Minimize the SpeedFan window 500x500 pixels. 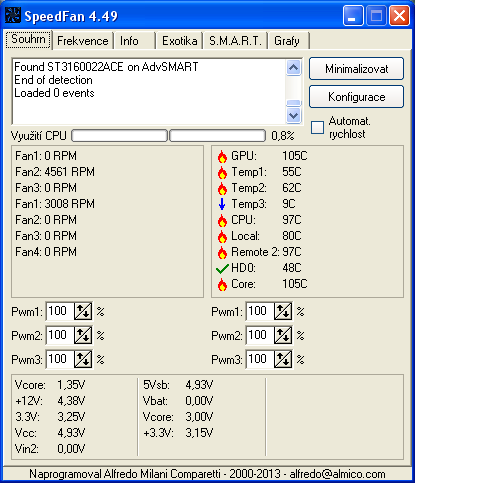353,16
